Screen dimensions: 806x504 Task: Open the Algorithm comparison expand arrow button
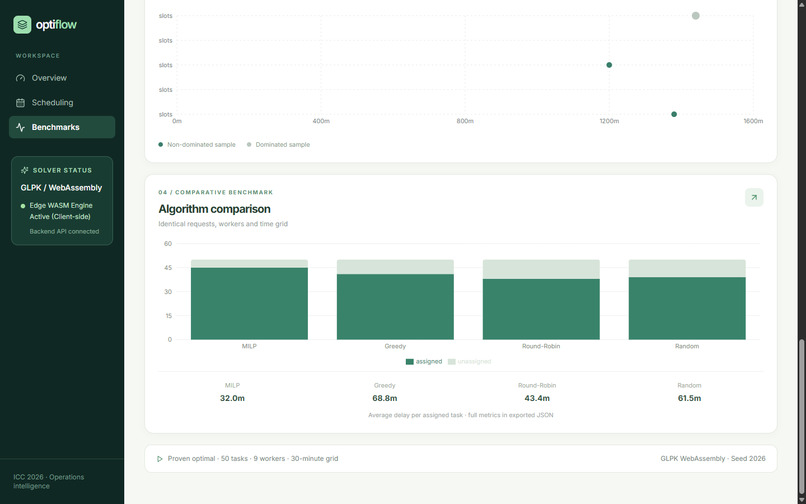coord(754,197)
